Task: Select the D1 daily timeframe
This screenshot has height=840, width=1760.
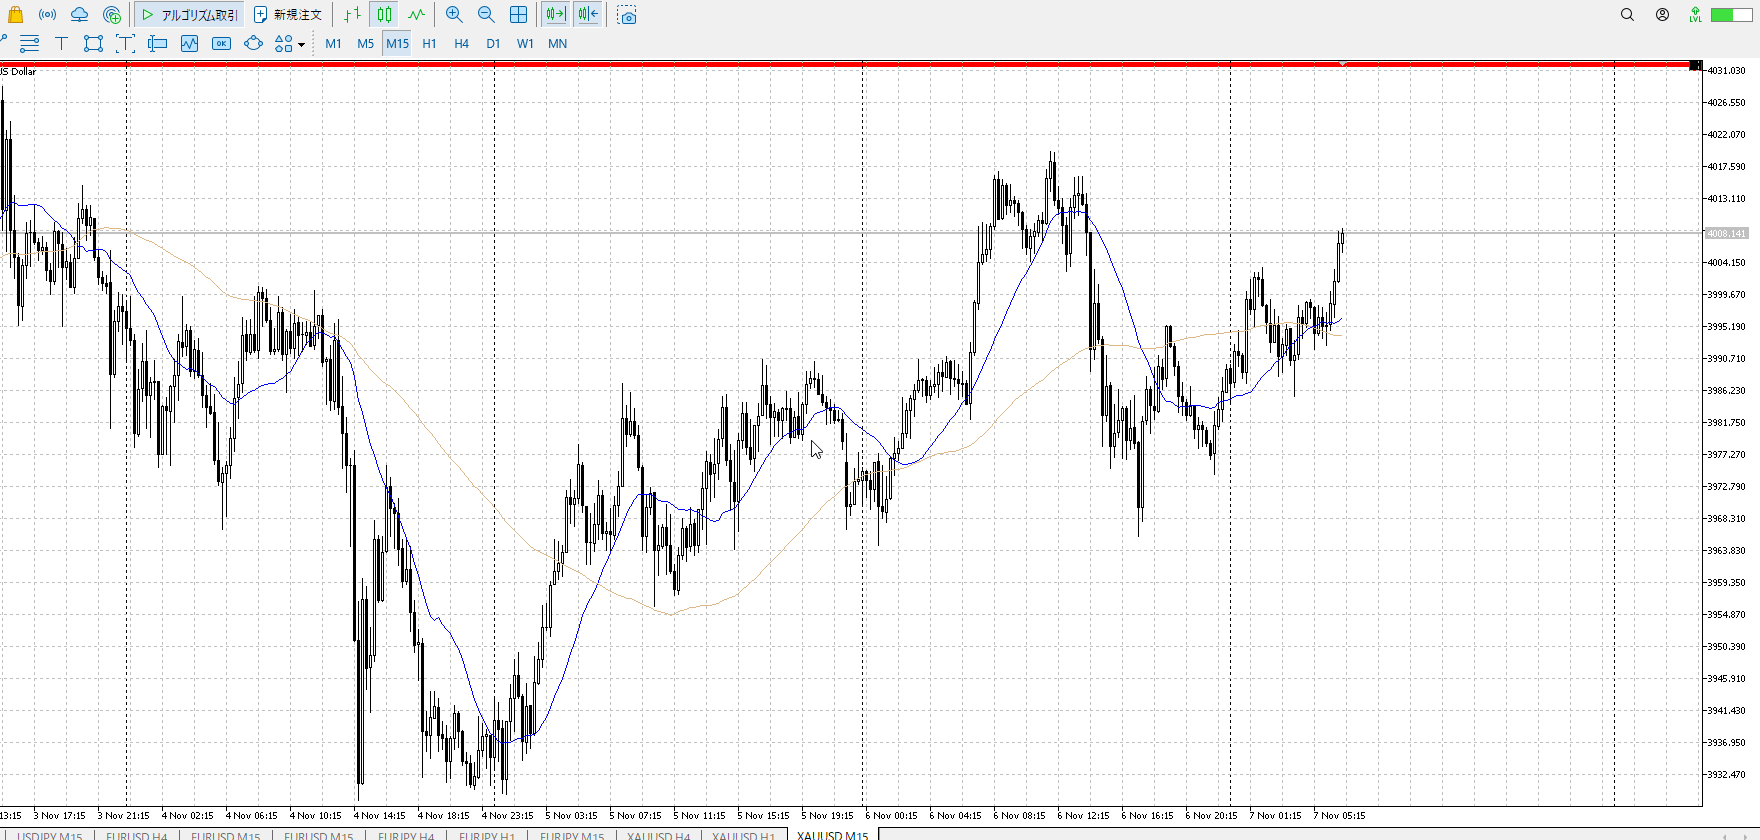Action: click(493, 43)
